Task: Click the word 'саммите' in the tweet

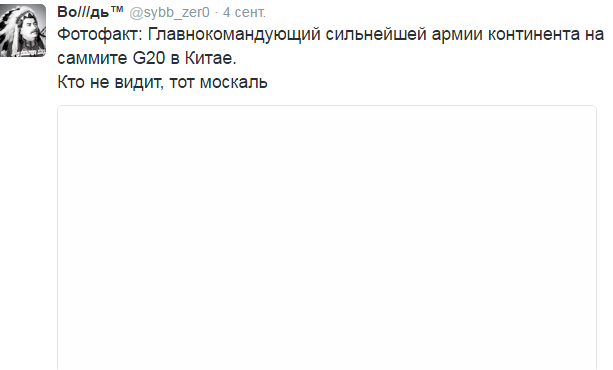Action: [x=92, y=59]
